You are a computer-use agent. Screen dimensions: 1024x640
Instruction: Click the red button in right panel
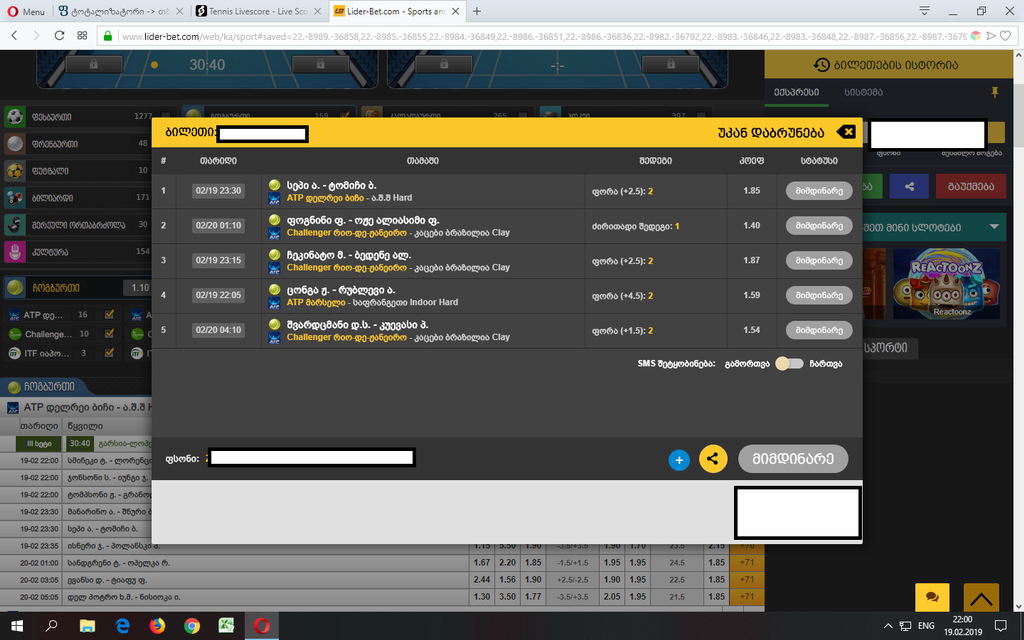[x=970, y=186]
